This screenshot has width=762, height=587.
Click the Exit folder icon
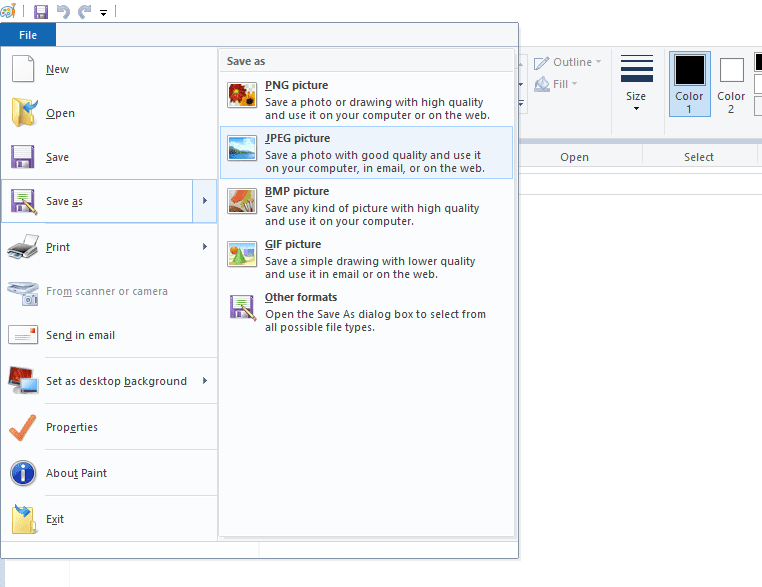click(x=24, y=519)
